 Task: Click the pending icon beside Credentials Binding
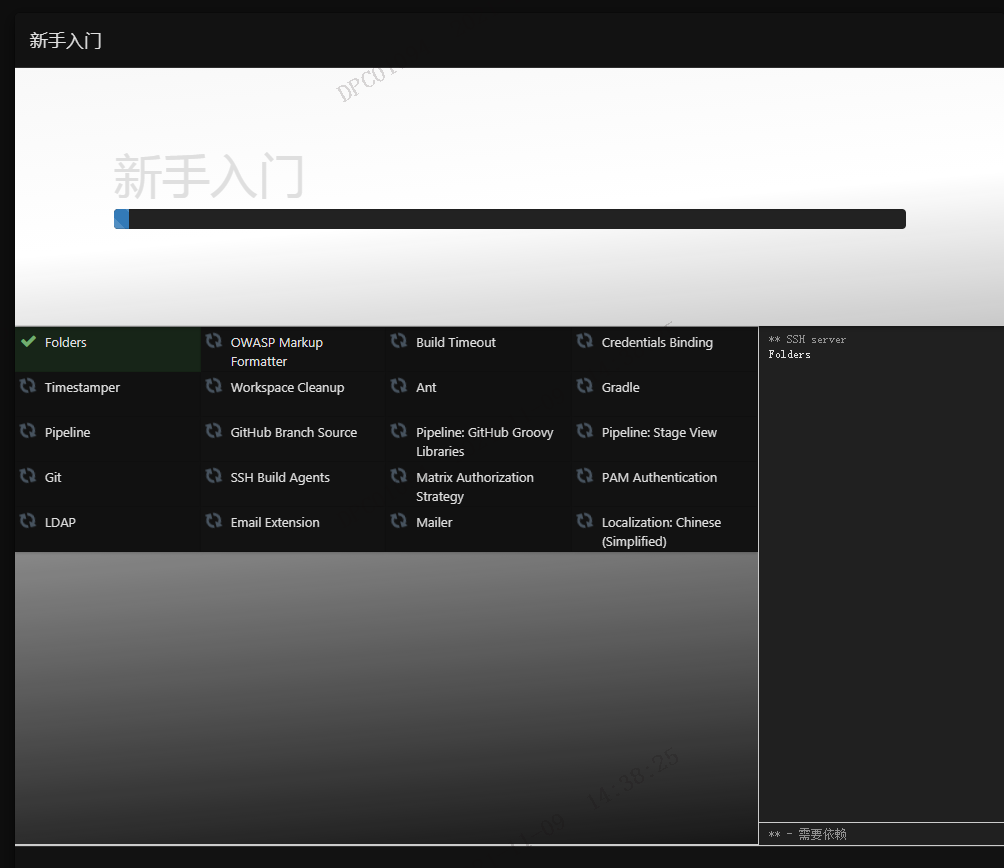click(x=585, y=341)
